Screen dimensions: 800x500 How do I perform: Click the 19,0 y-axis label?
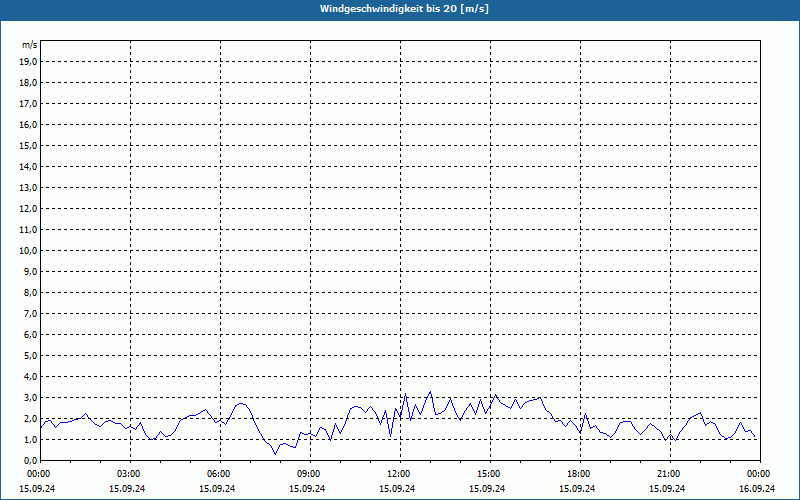[28, 62]
